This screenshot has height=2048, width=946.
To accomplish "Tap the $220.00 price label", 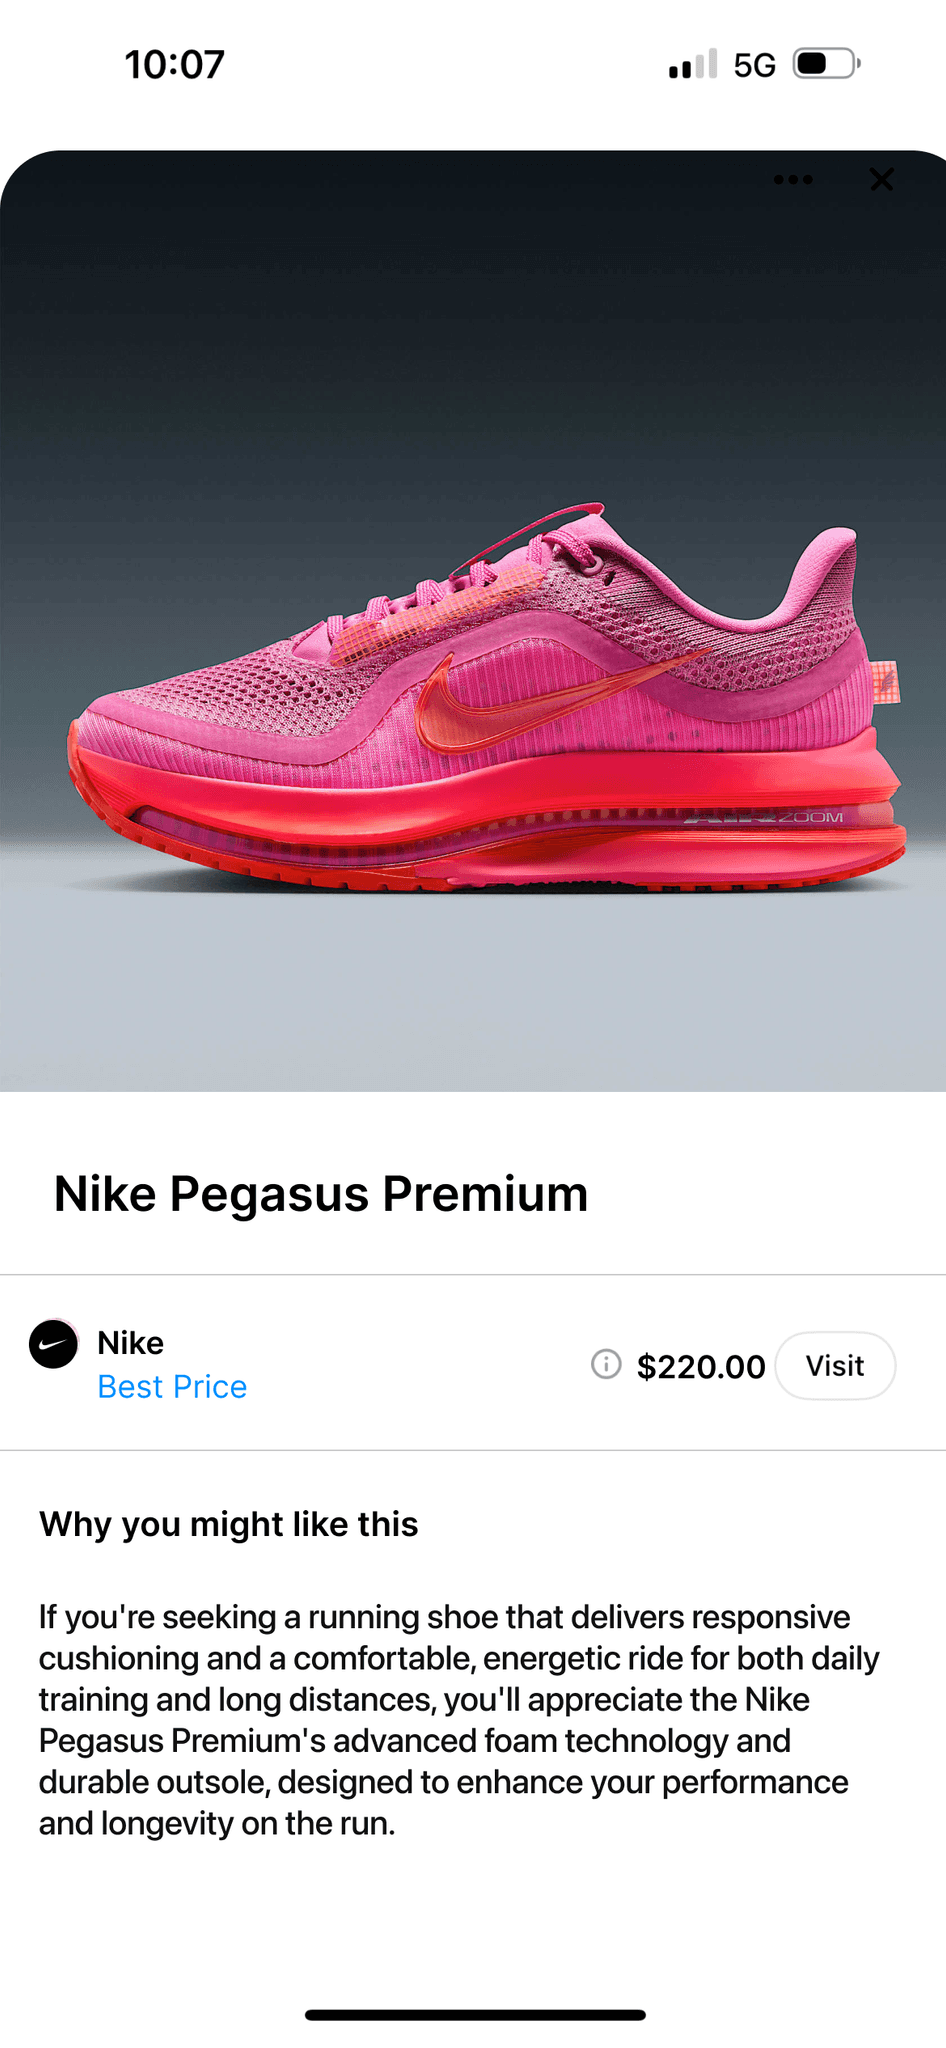I will (701, 1367).
